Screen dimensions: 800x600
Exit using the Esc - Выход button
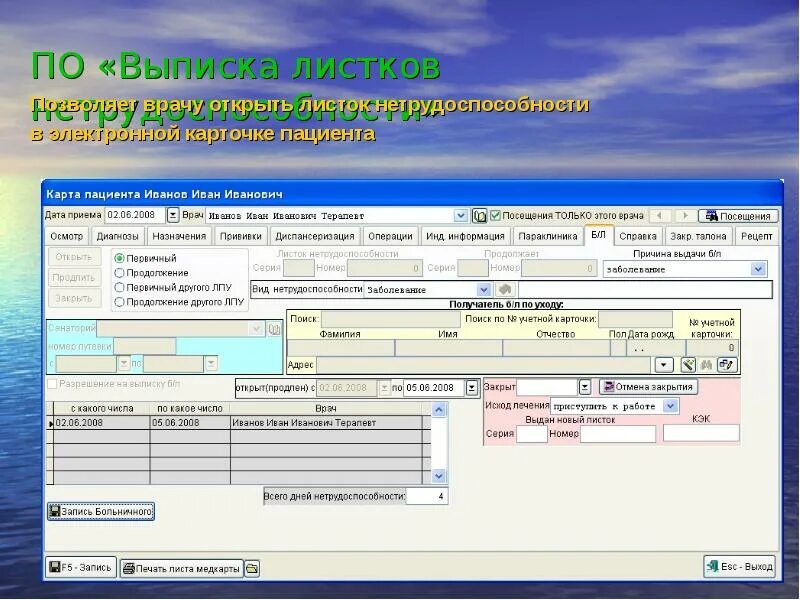coord(740,566)
